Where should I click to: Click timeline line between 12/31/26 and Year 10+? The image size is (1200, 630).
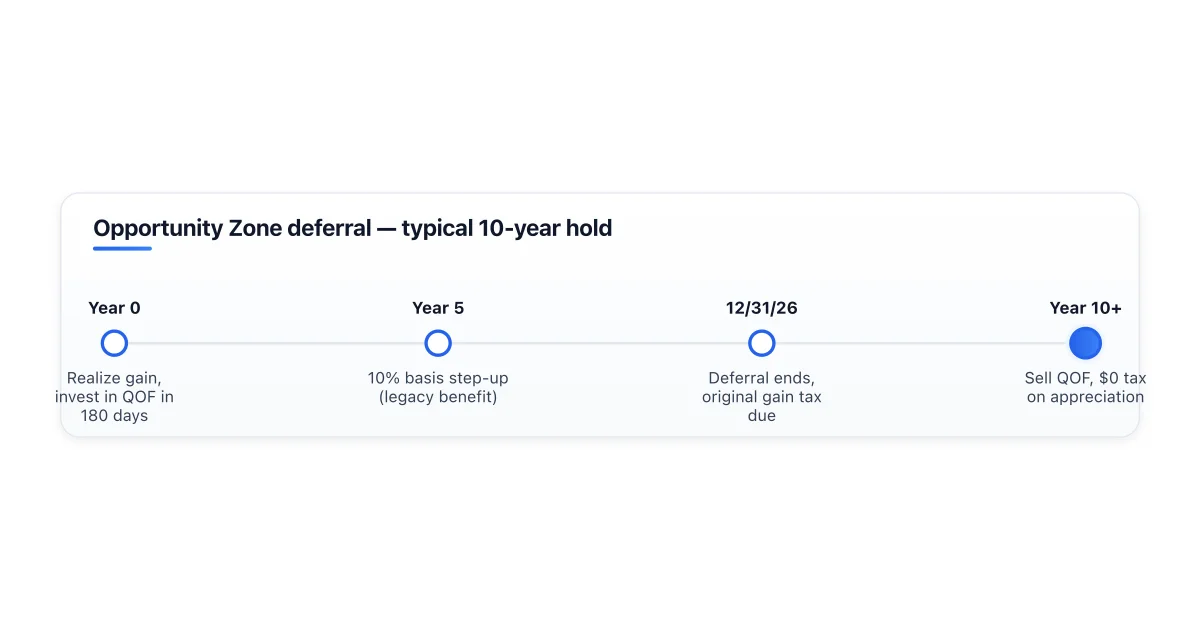923,343
